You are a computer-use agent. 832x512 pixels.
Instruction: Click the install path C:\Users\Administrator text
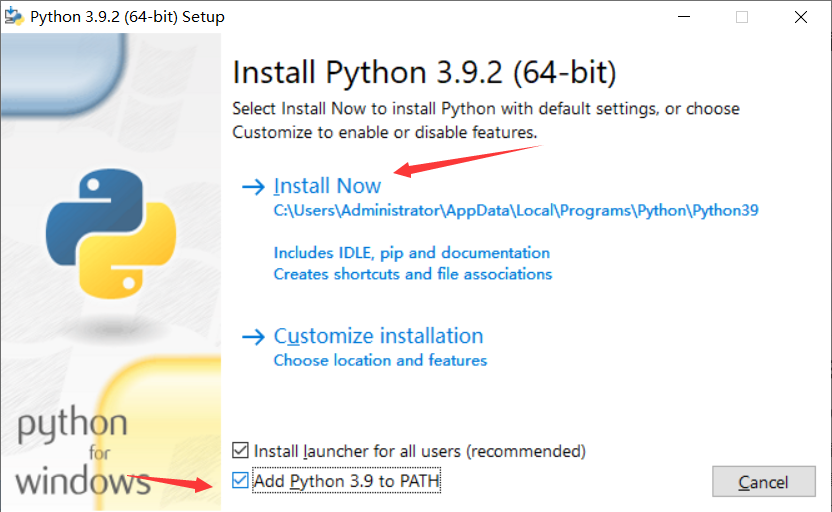click(x=516, y=211)
